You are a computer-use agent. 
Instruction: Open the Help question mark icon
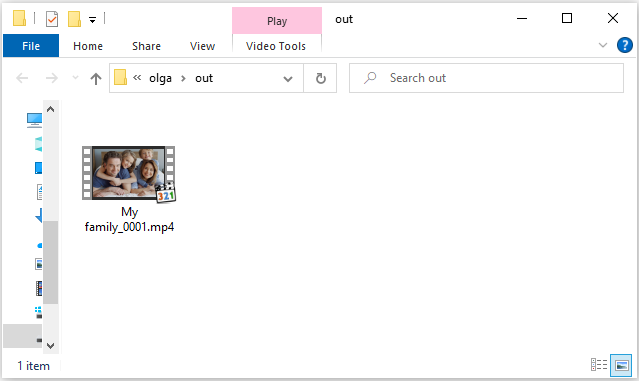point(625,45)
